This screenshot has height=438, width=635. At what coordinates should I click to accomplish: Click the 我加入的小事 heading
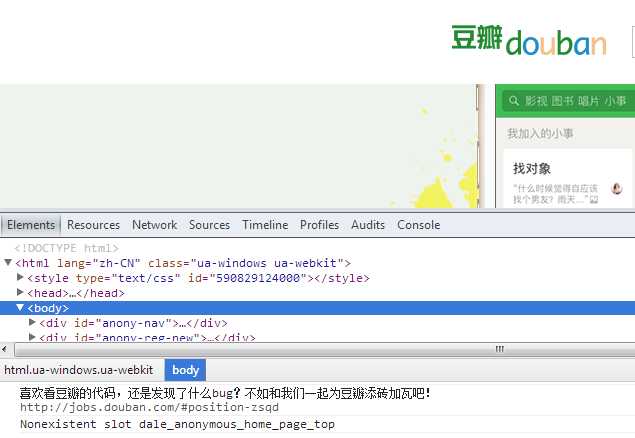tap(540, 134)
